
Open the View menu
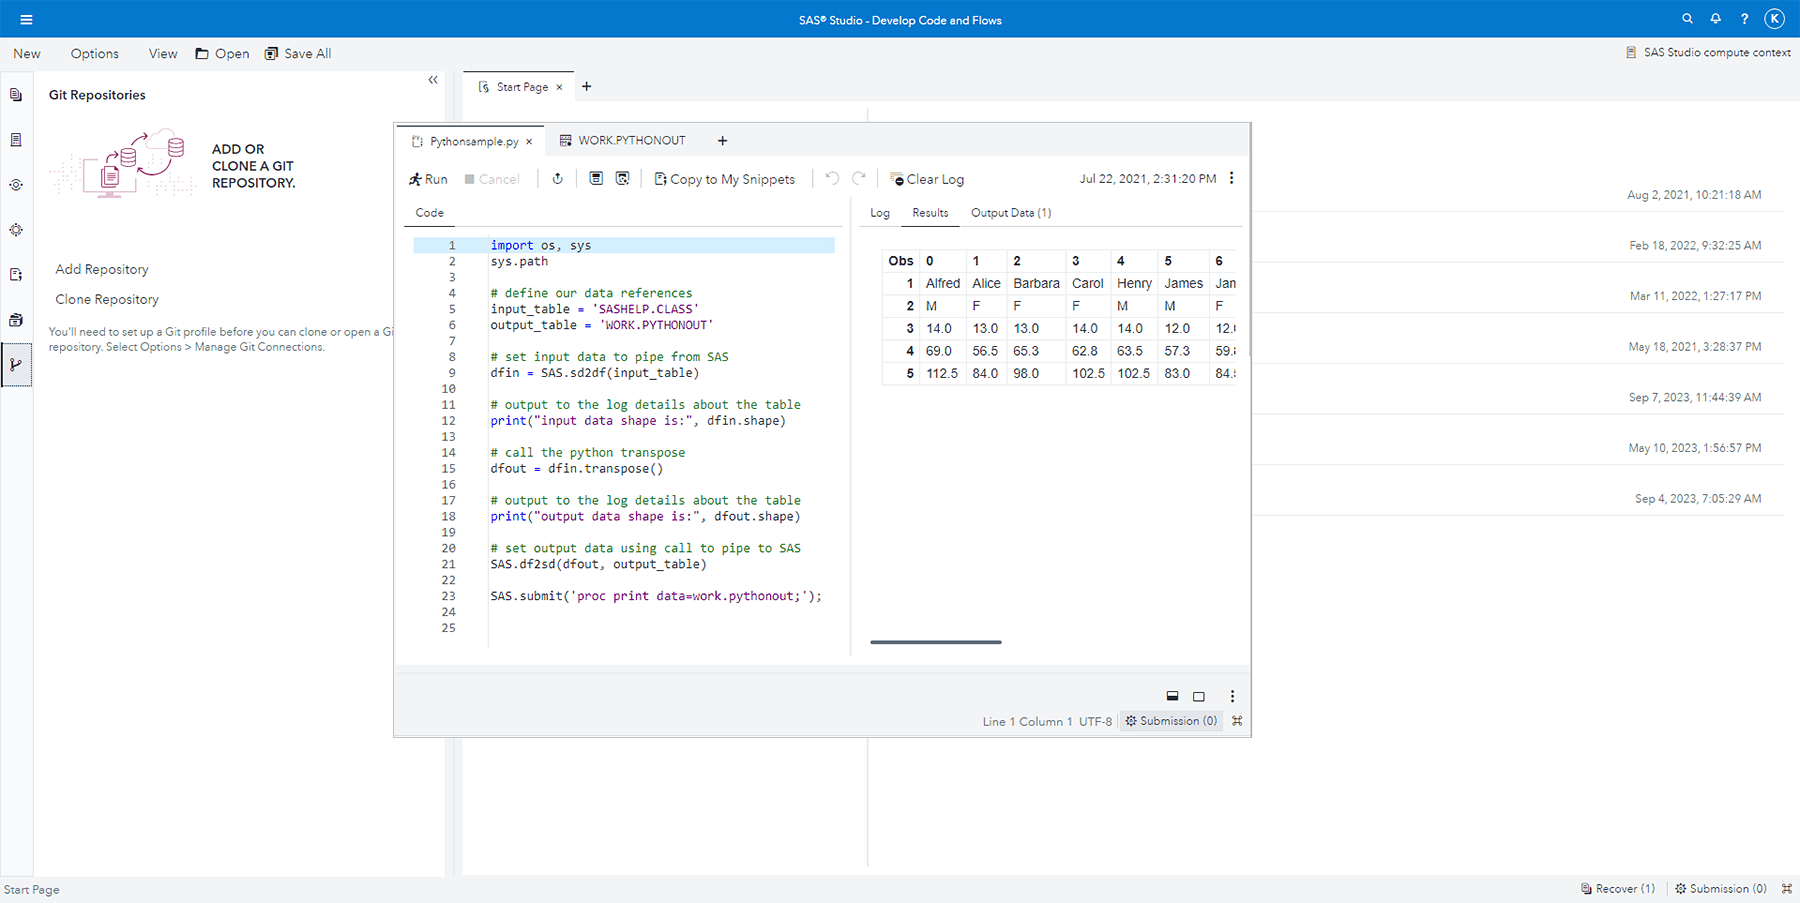[x=163, y=54]
